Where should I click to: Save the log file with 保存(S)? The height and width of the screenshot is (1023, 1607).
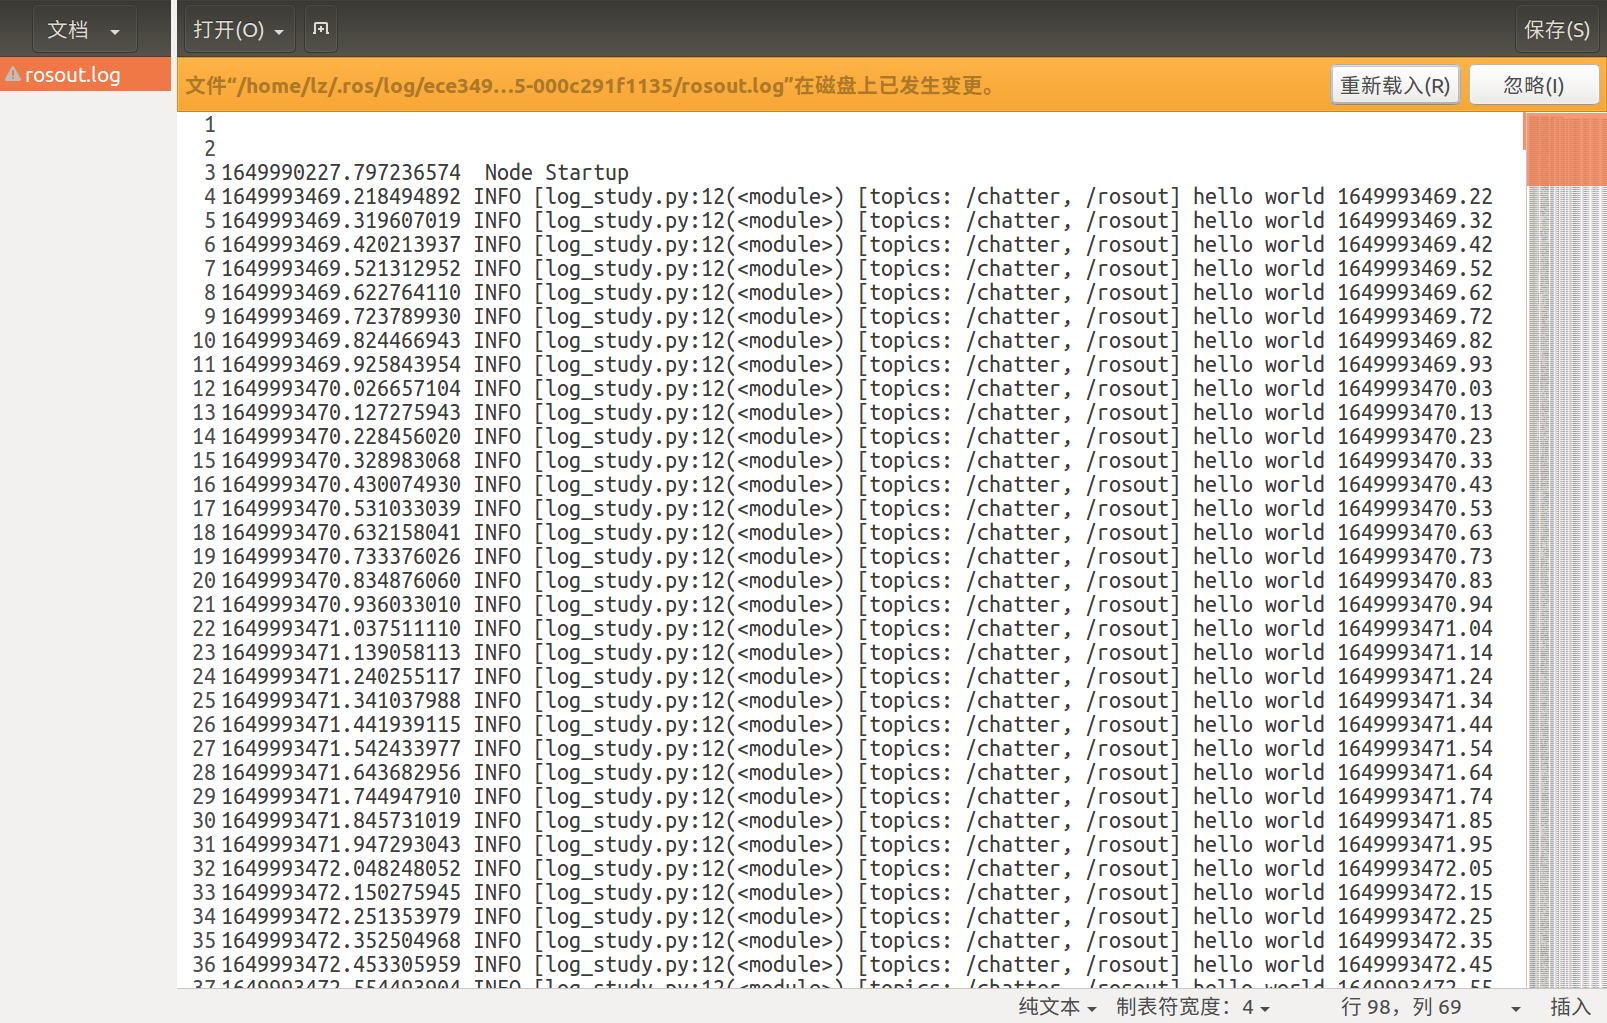1556,29
